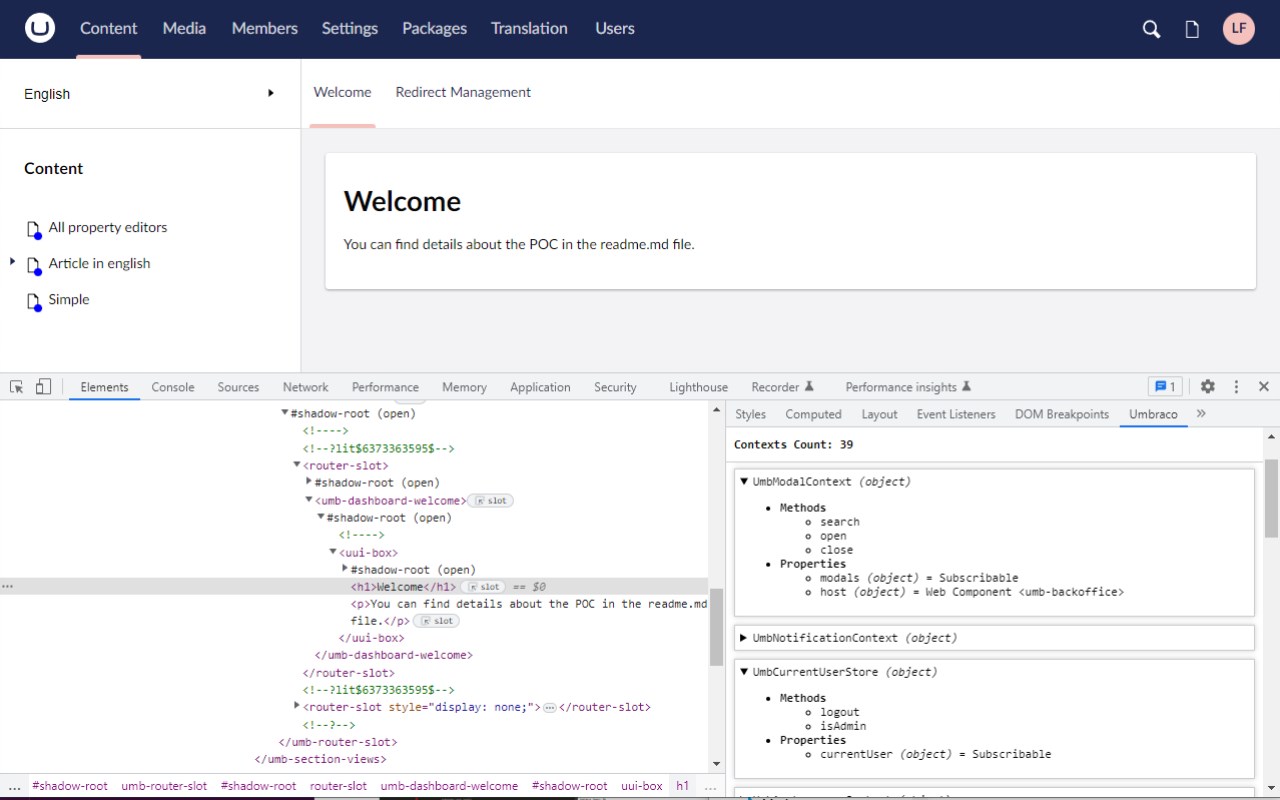Open the Event Listeners sidebar tab
This screenshot has height=800, width=1280.
pyautogui.click(x=956, y=414)
